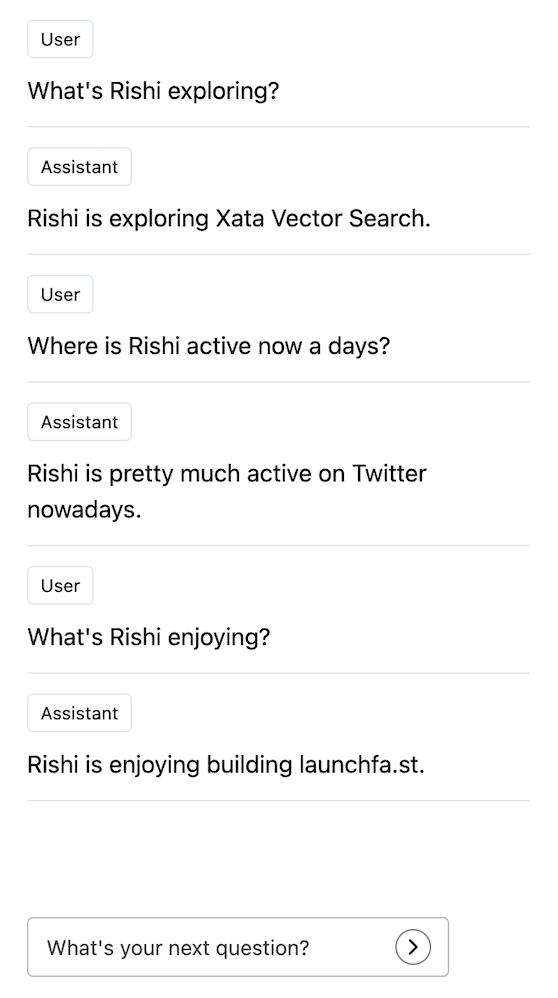The image size is (558, 998).
Task: Click 'Rishi is exploring Xata Vector Search.' reply
Action: point(229,218)
